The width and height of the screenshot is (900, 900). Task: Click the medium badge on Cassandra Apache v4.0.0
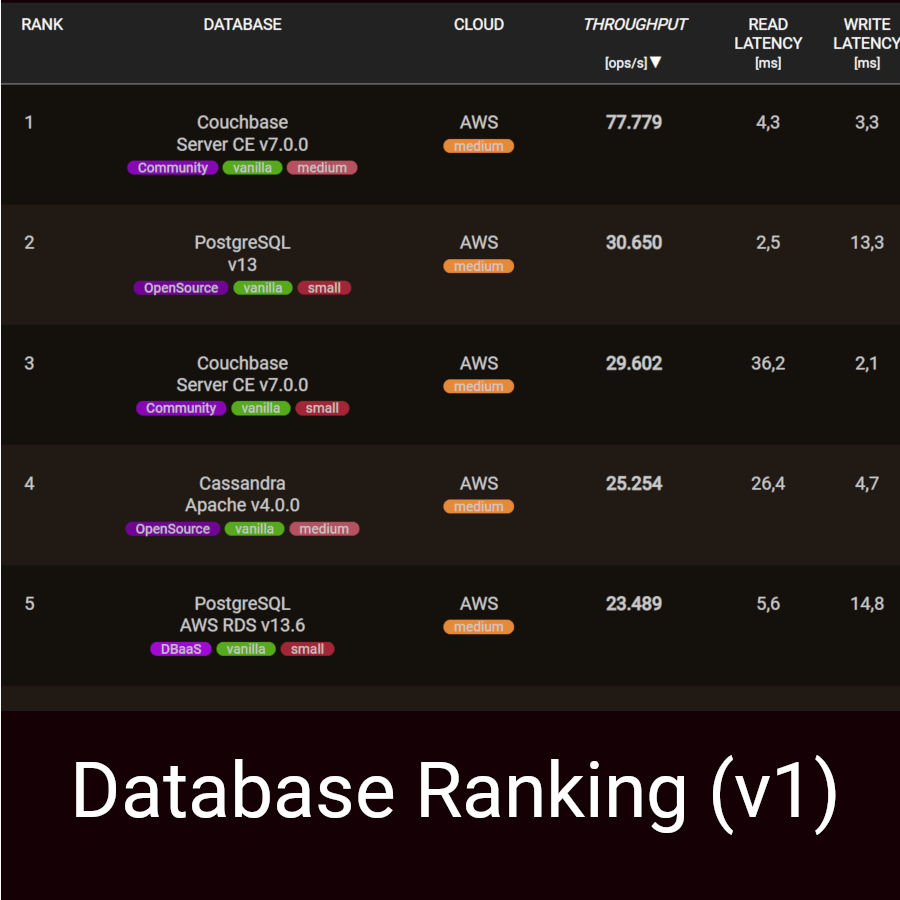(x=324, y=529)
